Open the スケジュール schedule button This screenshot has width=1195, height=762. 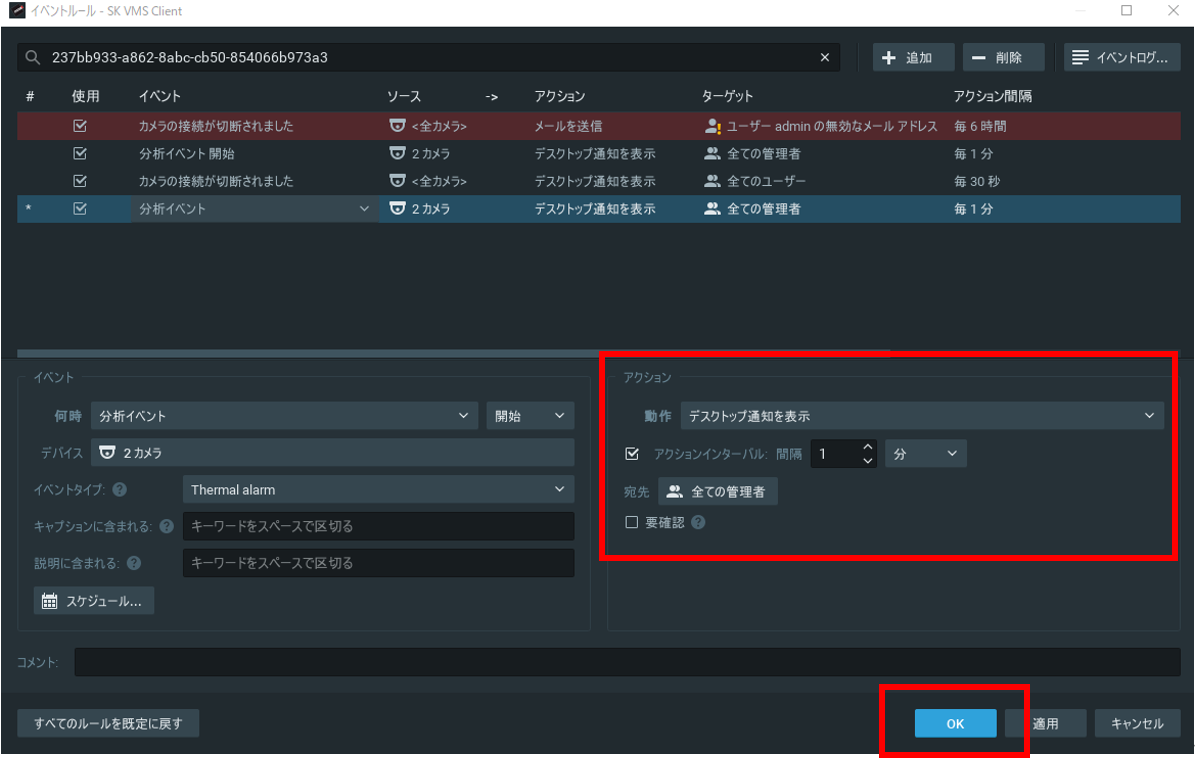coord(94,600)
